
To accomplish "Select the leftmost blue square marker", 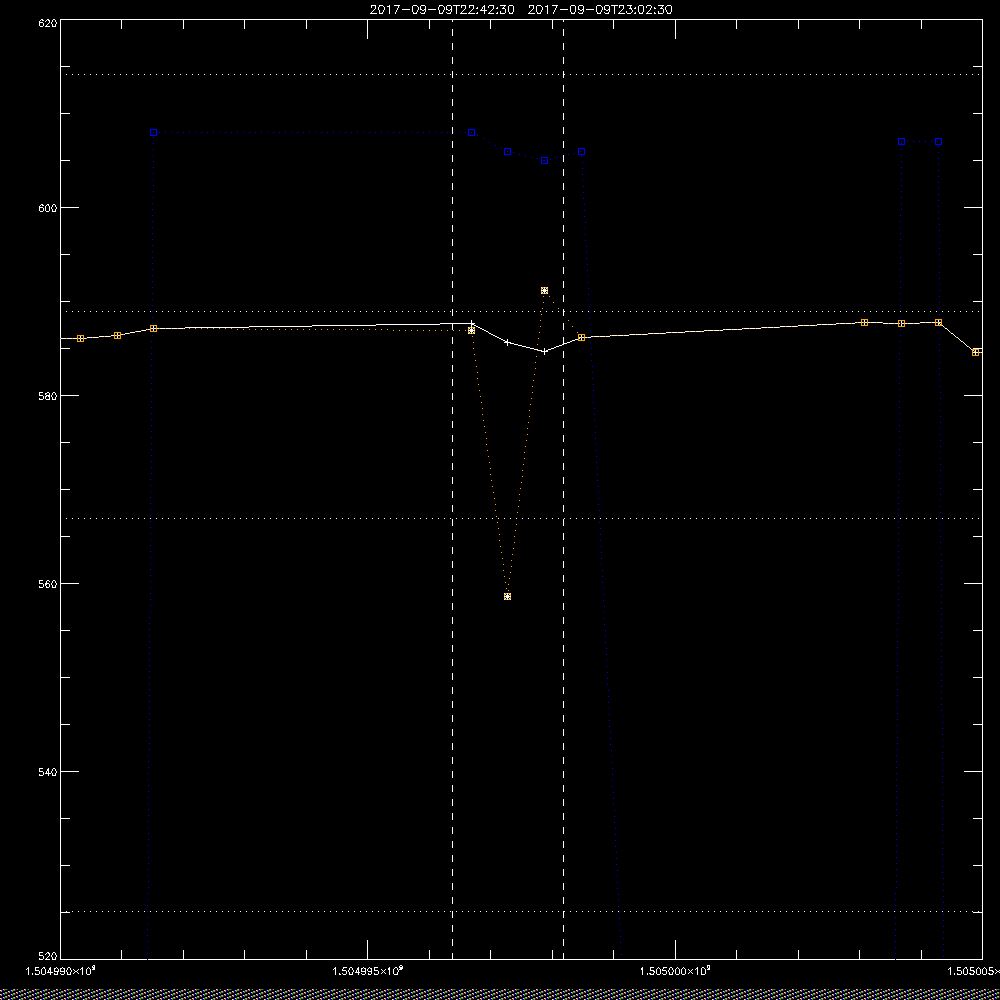I will (x=154, y=133).
